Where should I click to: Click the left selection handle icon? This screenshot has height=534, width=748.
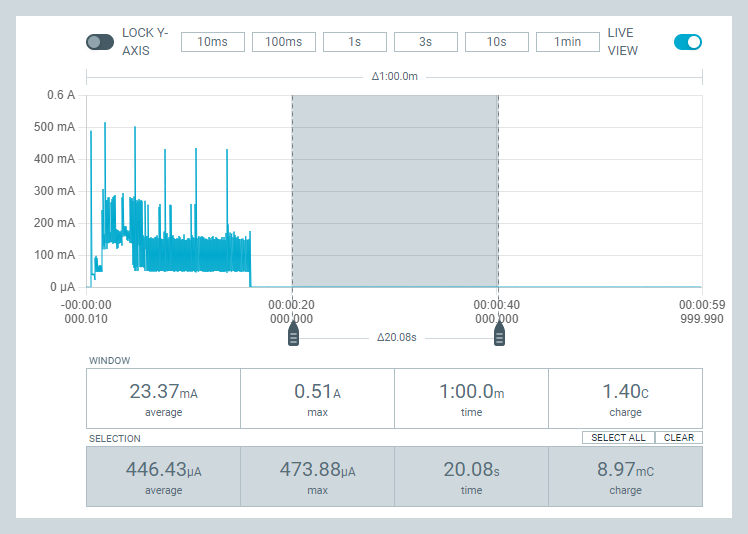(x=293, y=334)
